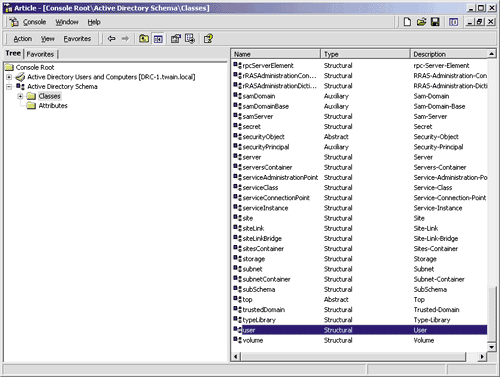Select the Attributes tree item
Viewport: 500px width, 377px height.
point(53,106)
